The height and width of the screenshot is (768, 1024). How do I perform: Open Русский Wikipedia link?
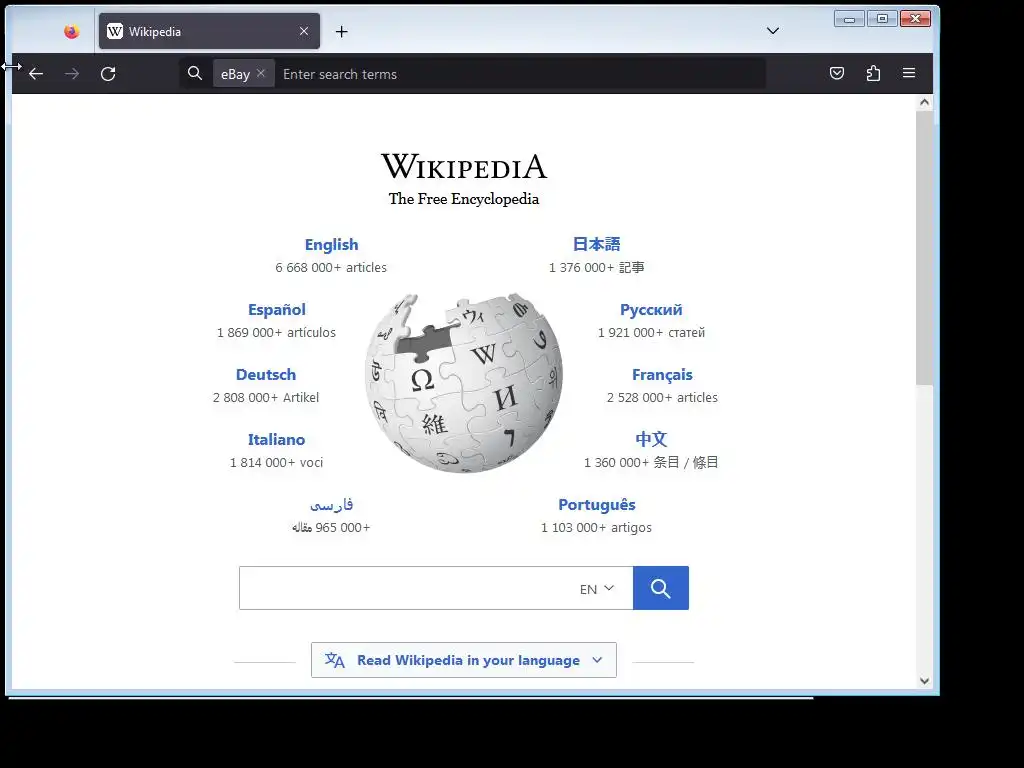pos(651,310)
